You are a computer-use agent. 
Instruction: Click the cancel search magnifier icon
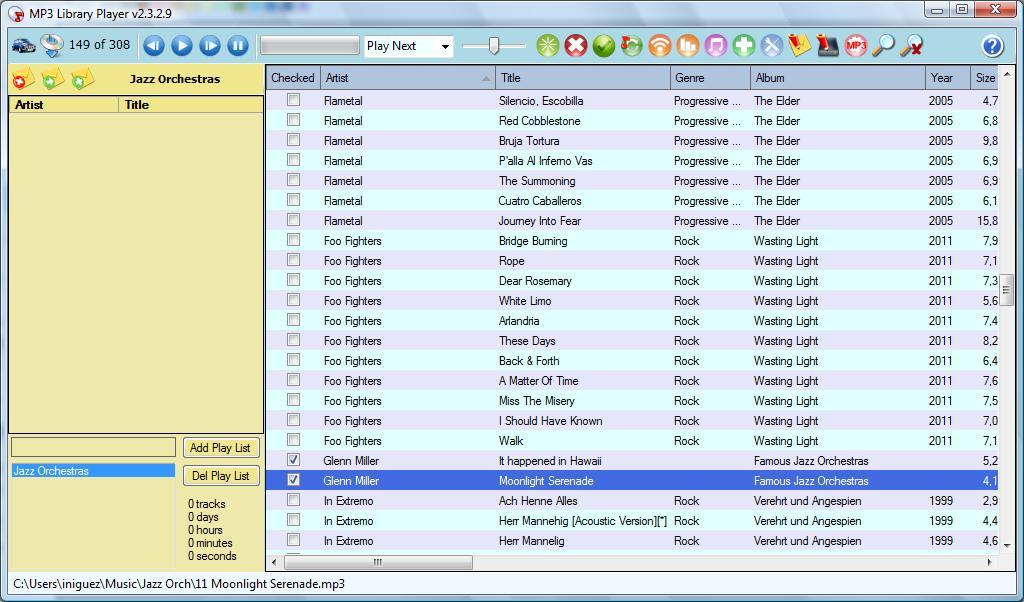pos(911,45)
